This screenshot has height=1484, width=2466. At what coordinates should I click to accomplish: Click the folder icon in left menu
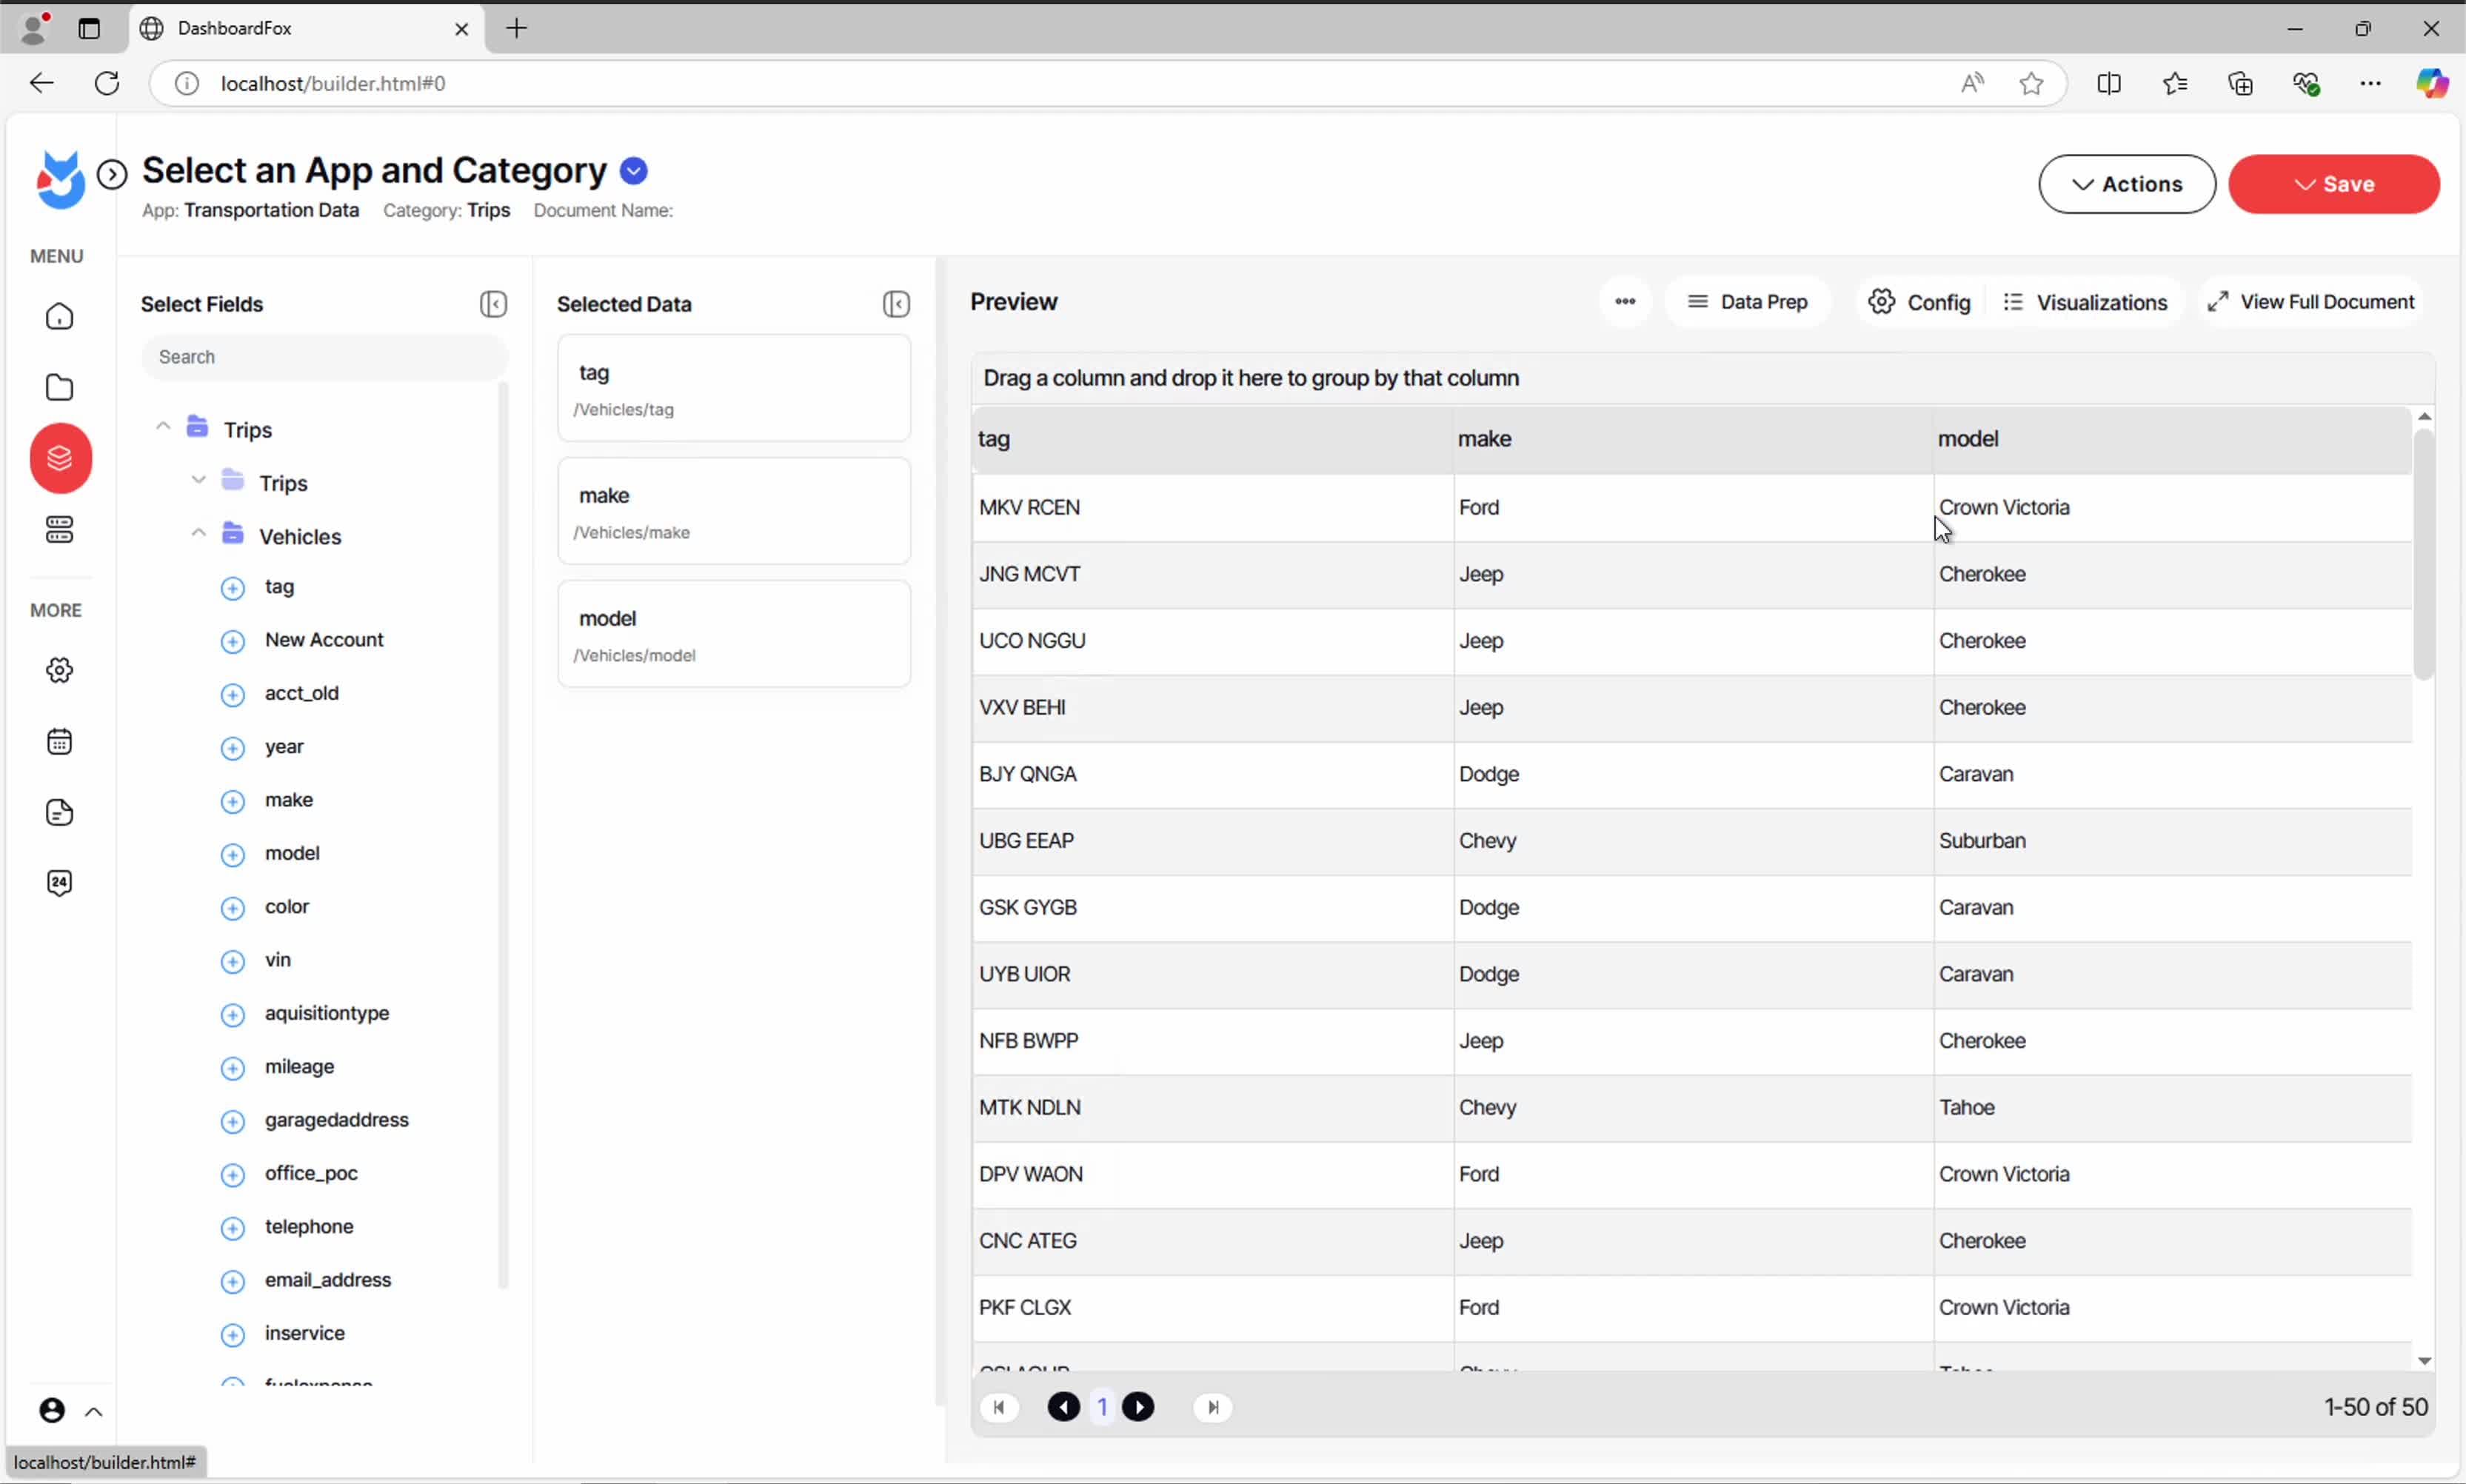point(60,387)
